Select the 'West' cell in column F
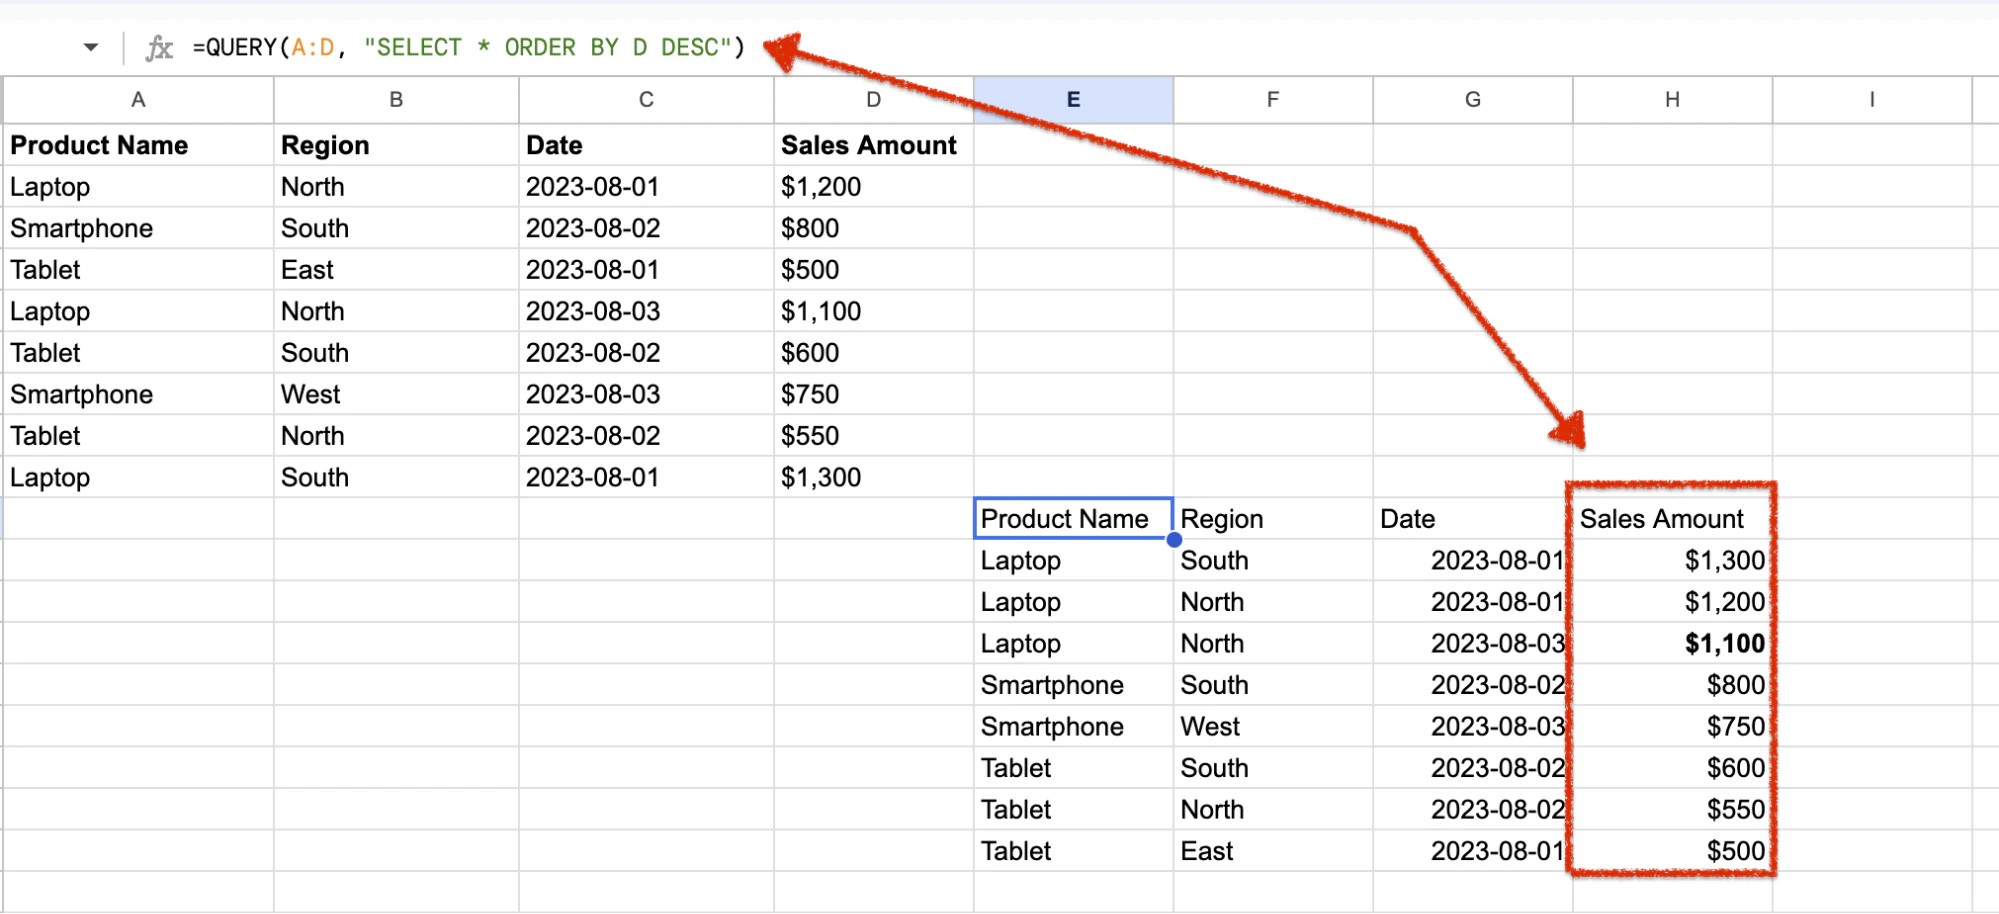This screenshot has height=914, width=1999. click(1273, 726)
